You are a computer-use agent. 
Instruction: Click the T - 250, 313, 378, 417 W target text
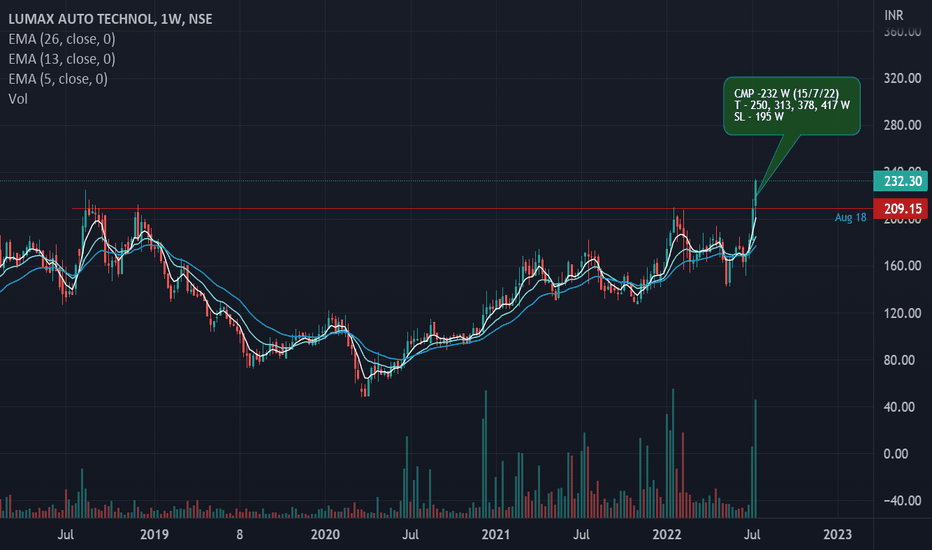click(x=792, y=105)
